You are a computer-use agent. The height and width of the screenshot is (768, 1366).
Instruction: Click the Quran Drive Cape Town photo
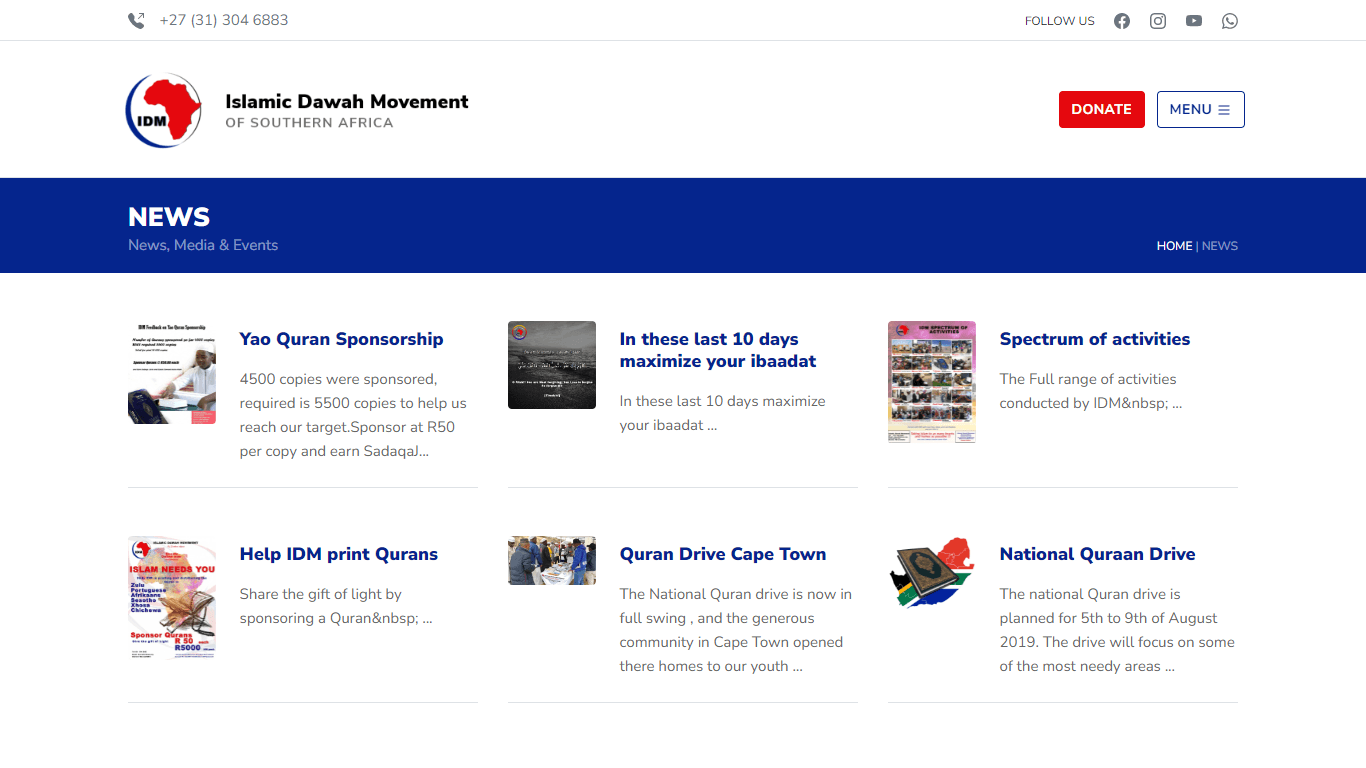pos(552,561)
